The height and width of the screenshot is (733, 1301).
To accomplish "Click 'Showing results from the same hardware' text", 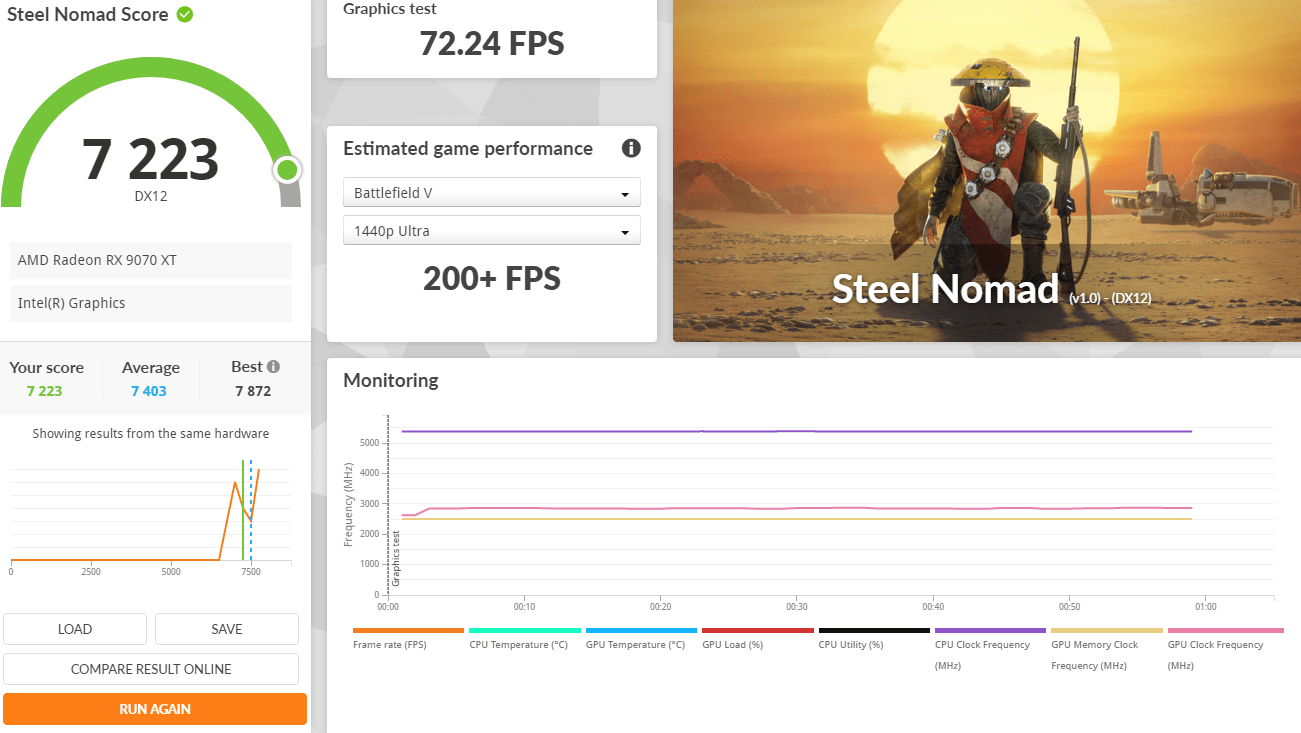I will pyautogui.click(x=151, y=434).
